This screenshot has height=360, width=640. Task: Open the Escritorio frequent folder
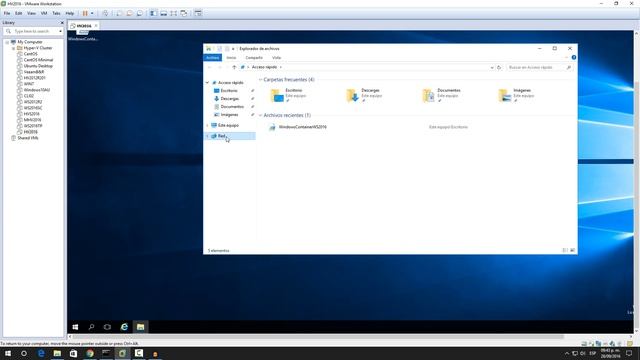[288, 95]
